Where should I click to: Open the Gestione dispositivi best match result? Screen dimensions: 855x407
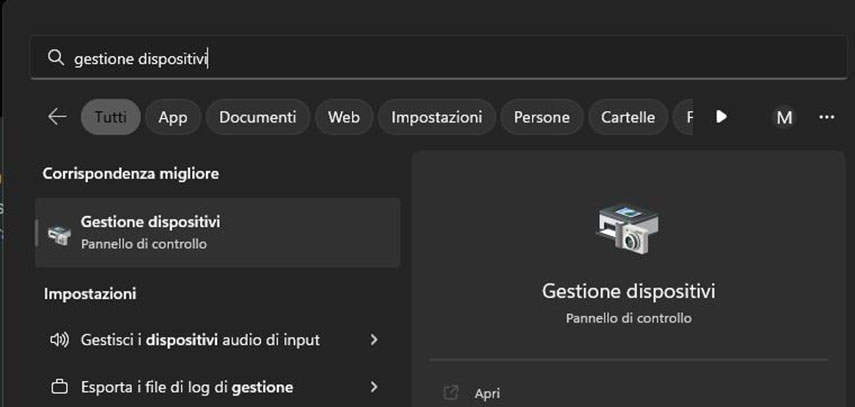pyautogui.click(x=217, y=232)
